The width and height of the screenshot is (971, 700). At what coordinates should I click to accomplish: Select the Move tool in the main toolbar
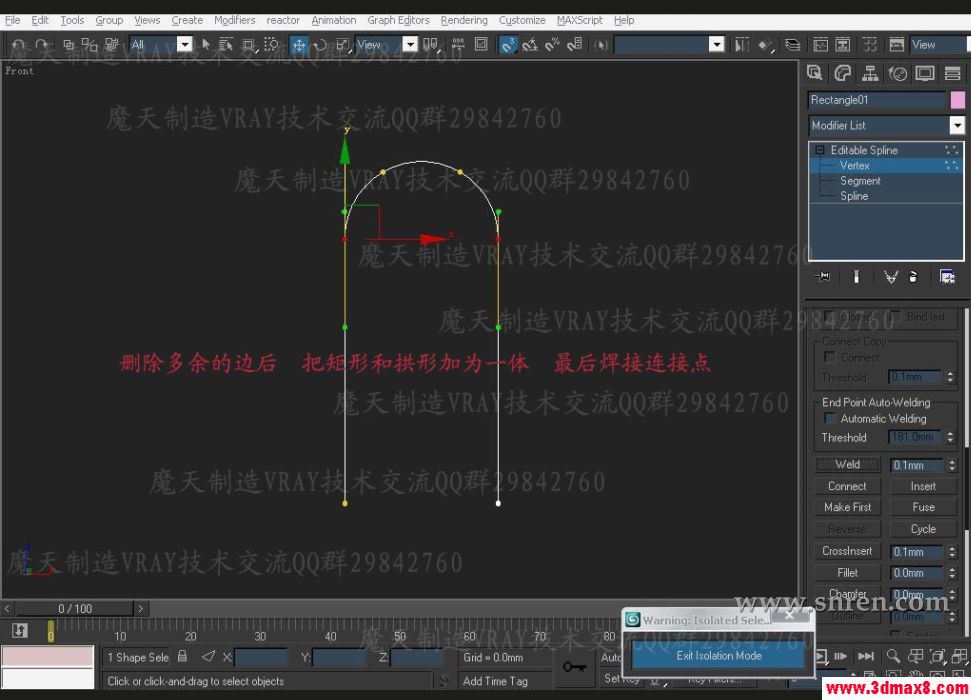point(298,44)
